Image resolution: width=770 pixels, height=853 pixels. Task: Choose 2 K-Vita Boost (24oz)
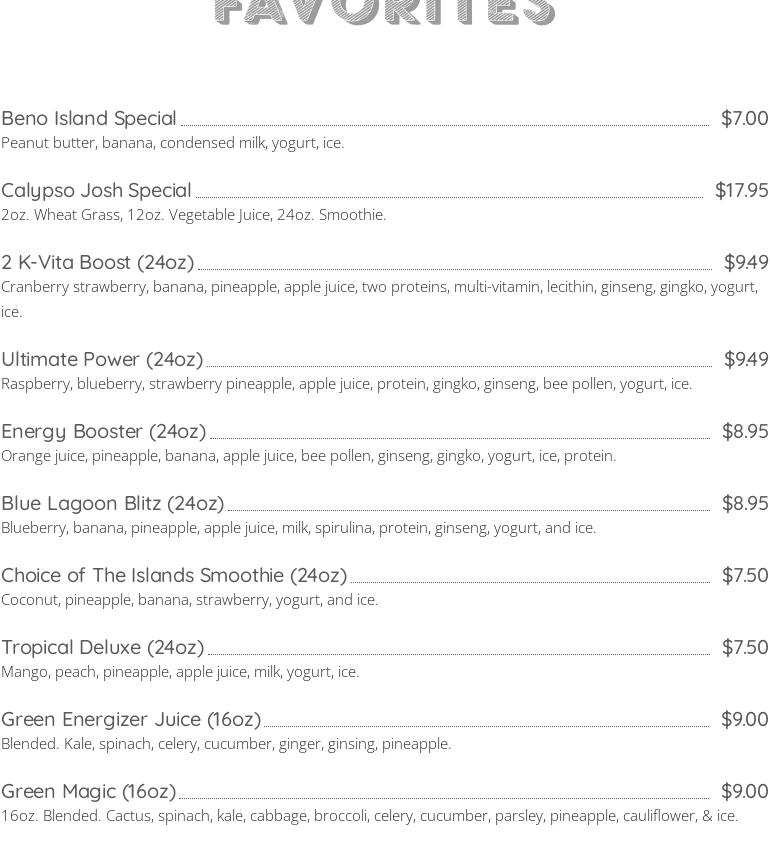[98, 262]
